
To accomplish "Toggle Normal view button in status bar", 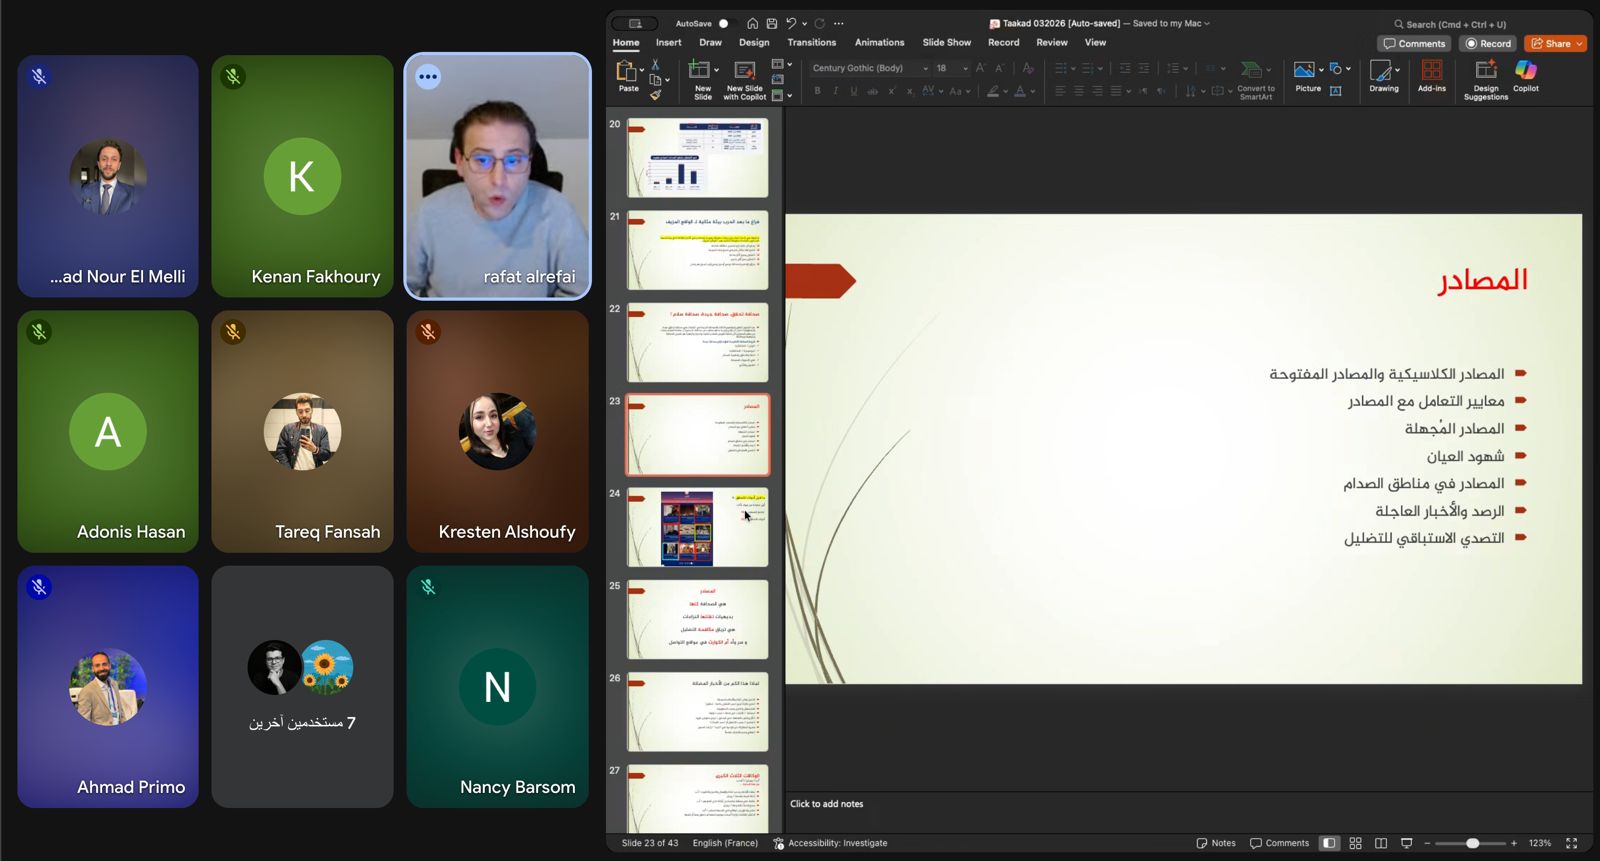I will (1329, 843).
